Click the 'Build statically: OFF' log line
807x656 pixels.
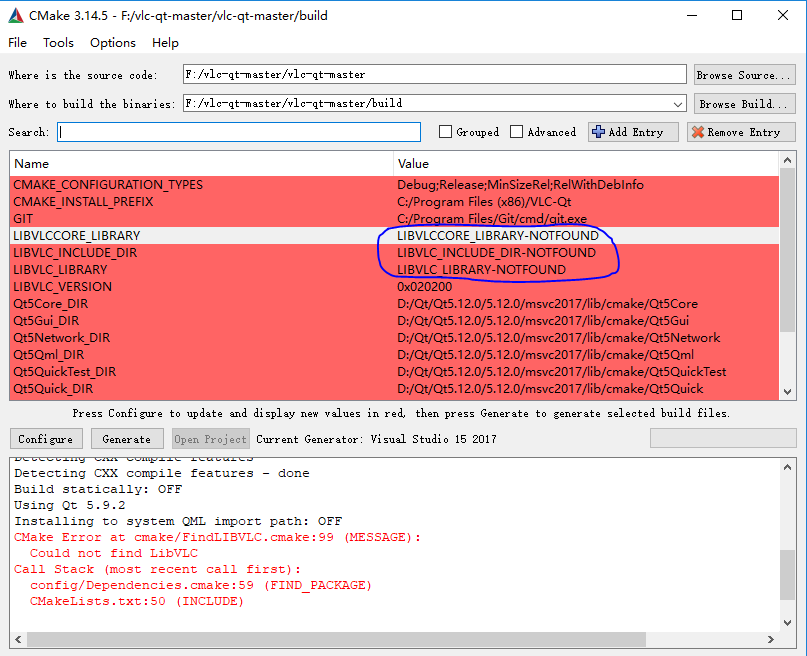98,489
